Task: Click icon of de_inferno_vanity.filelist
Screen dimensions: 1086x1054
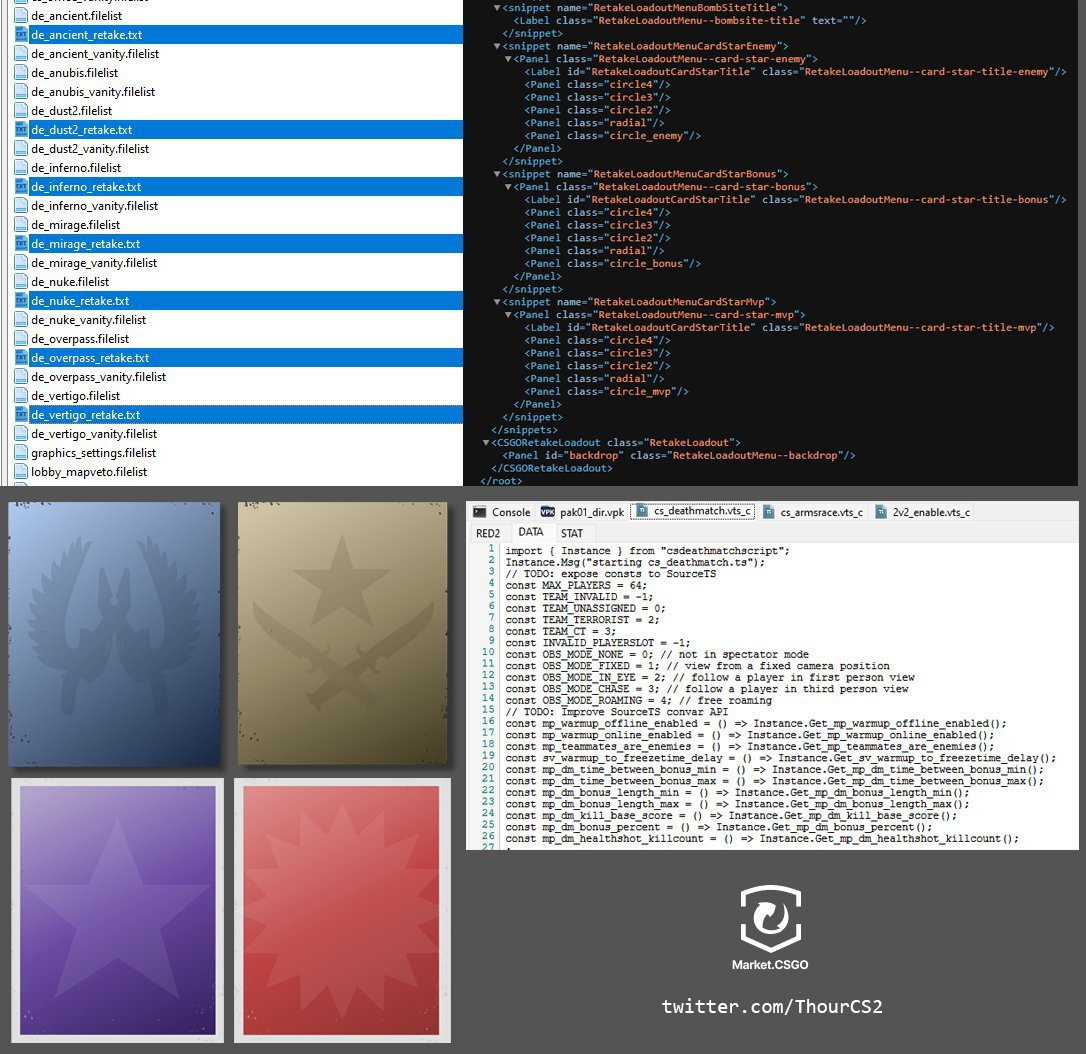Action: tap(21, 206)
